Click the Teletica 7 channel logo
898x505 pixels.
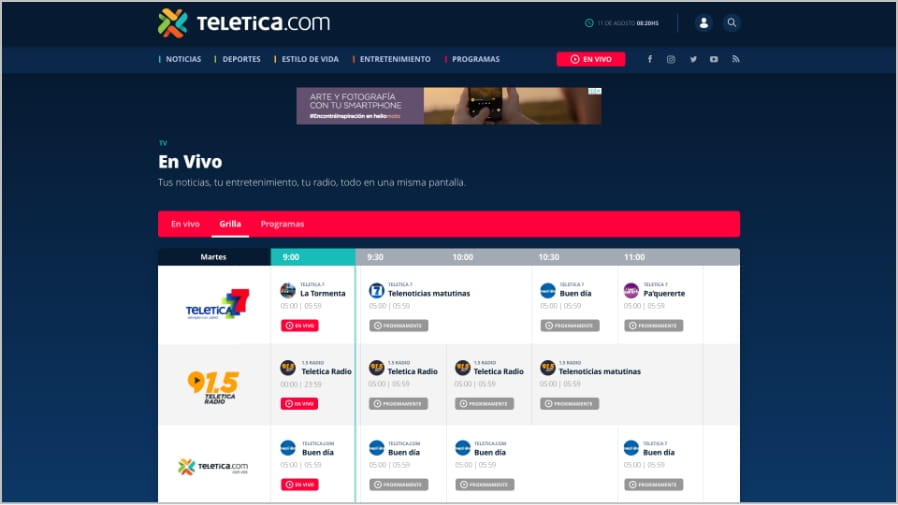[217, 304]
